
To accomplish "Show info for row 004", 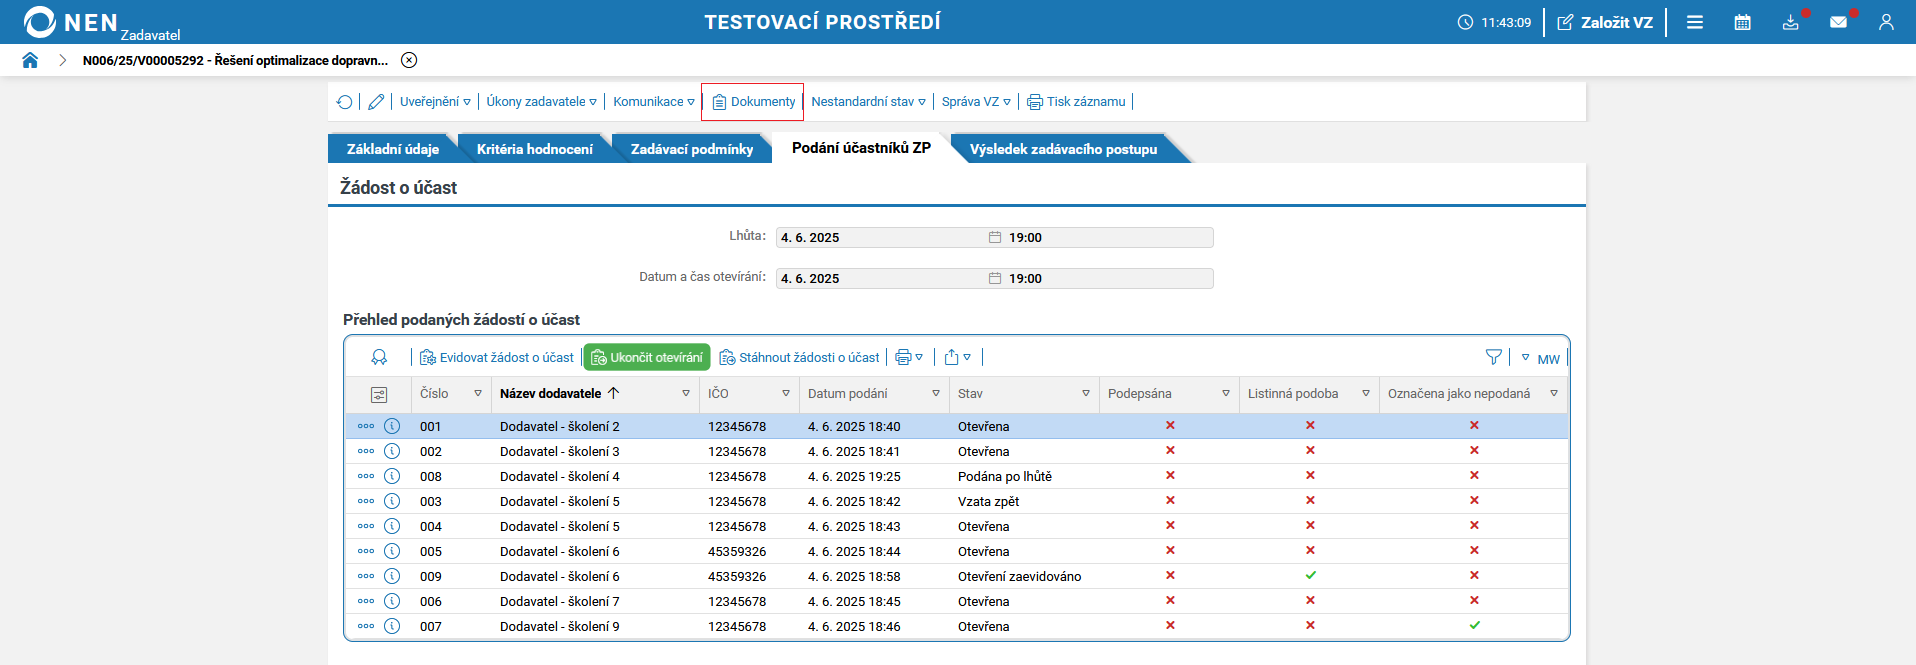I will (392, 526).
